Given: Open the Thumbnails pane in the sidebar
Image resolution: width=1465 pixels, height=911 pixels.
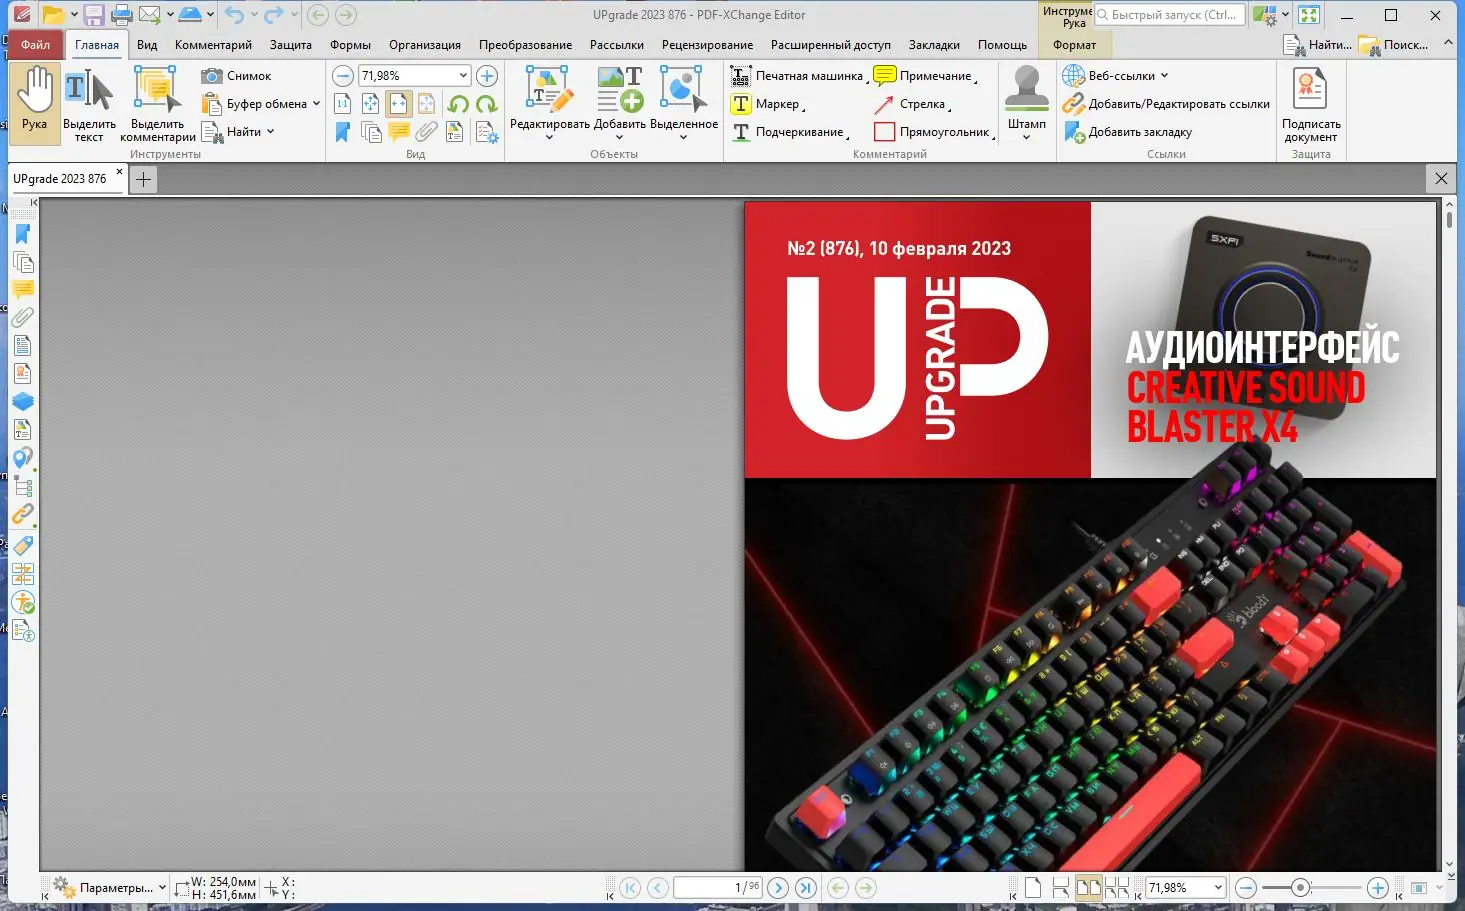Looking at the screenshot, I should tap(23, 262).
